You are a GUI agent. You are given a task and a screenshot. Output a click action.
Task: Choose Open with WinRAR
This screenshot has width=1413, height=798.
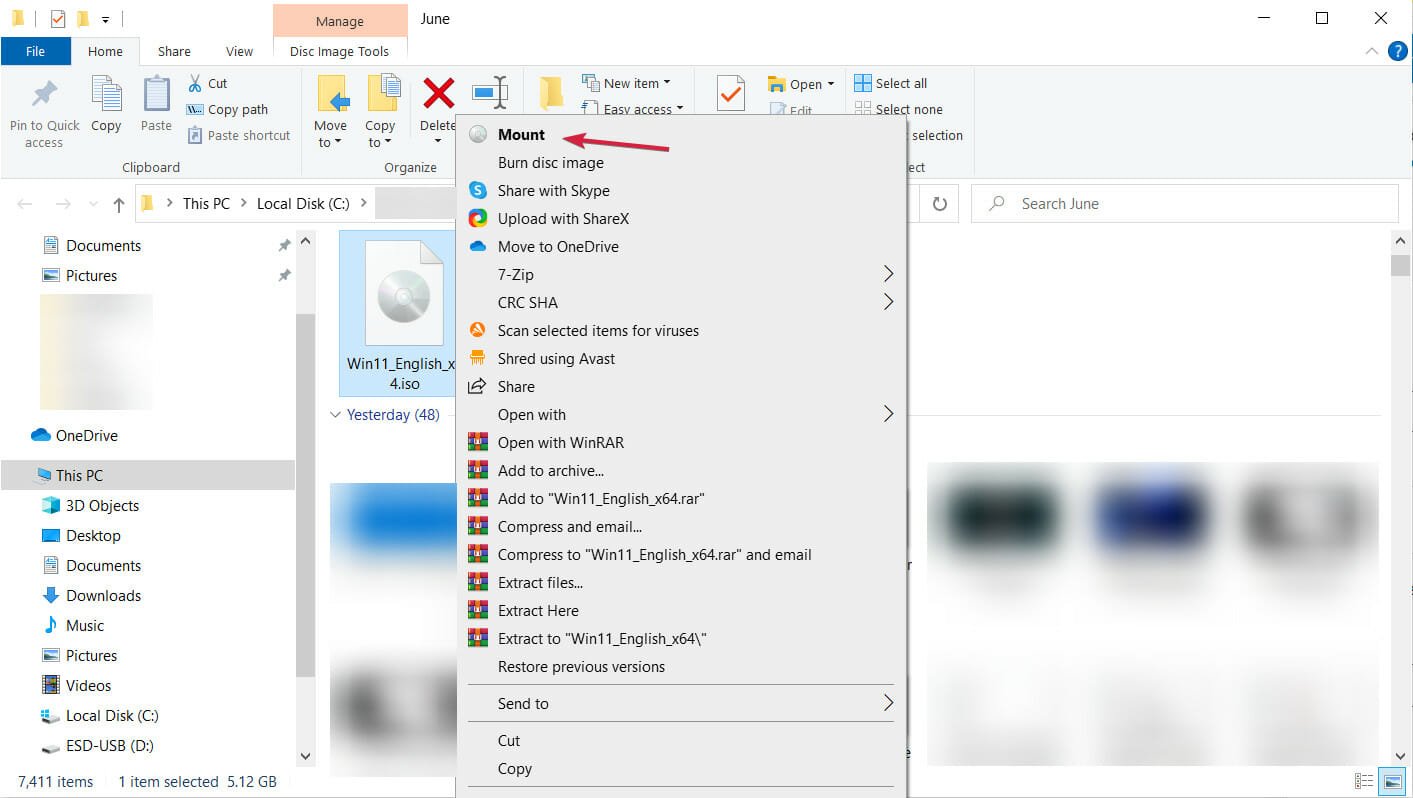pyautogui.click(x=681, y=442)
